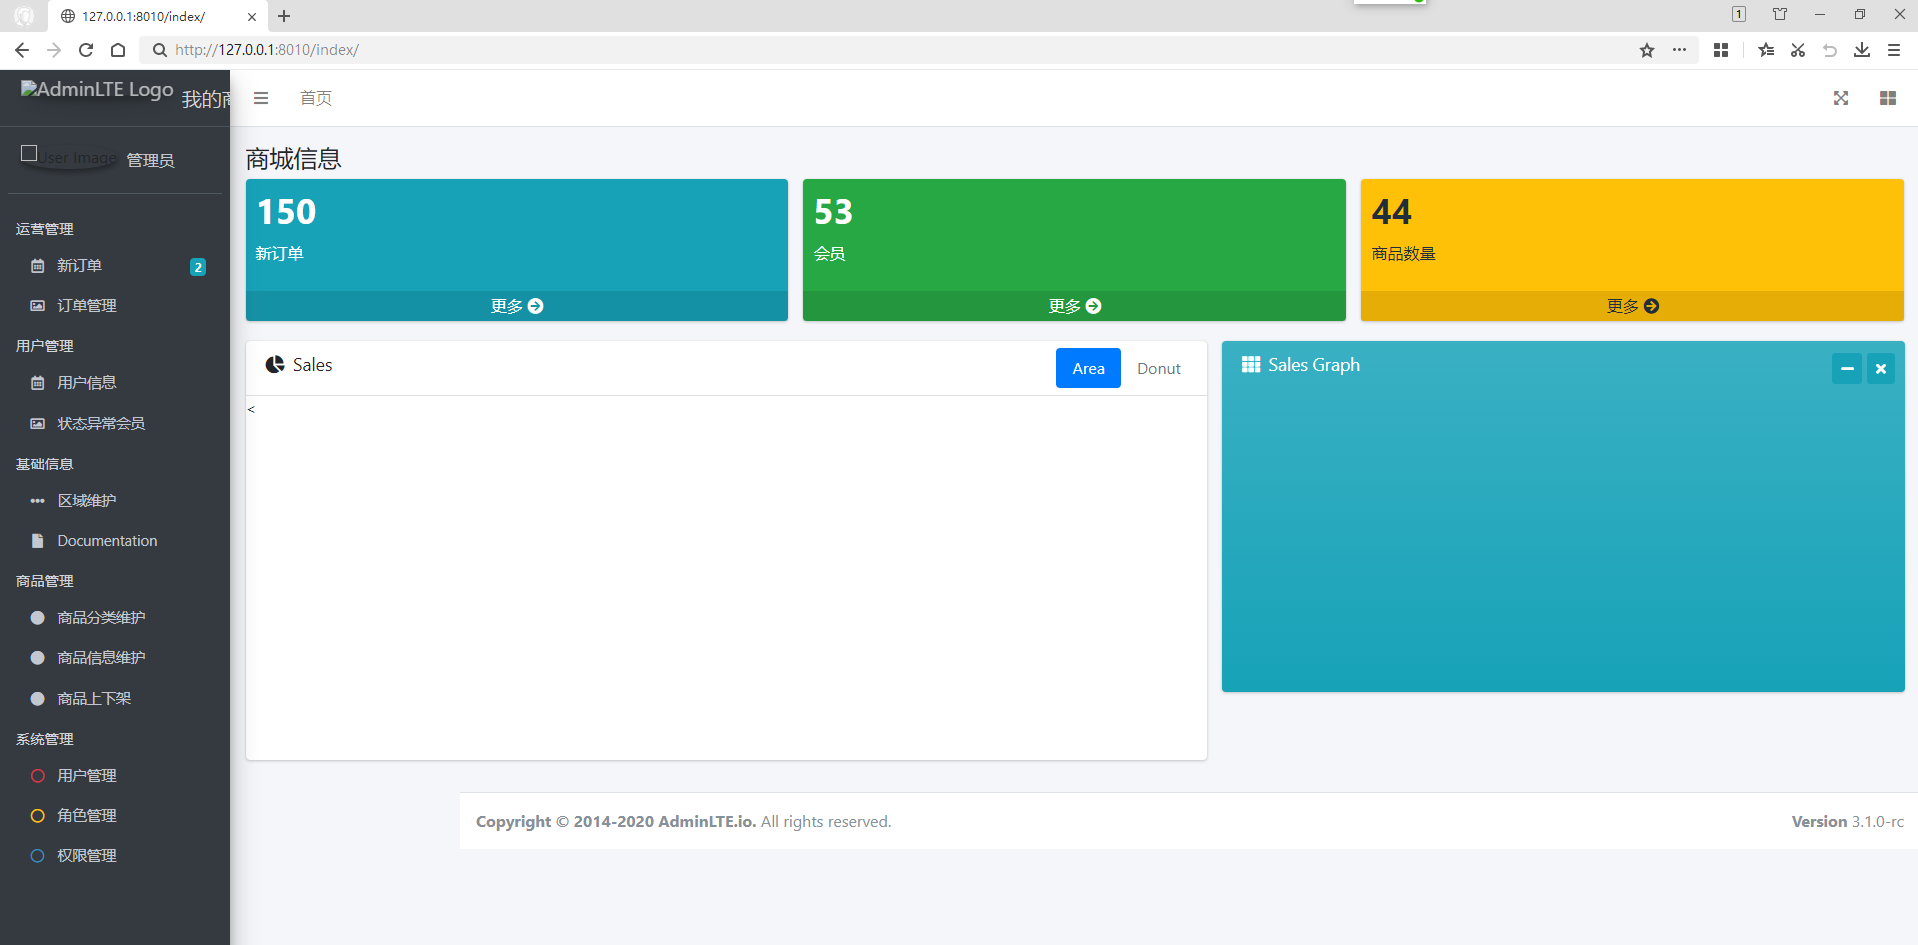Click the fullscreen expand icon in navbar
Screen dimensions: 1918x945
[x=1840, y=98]
